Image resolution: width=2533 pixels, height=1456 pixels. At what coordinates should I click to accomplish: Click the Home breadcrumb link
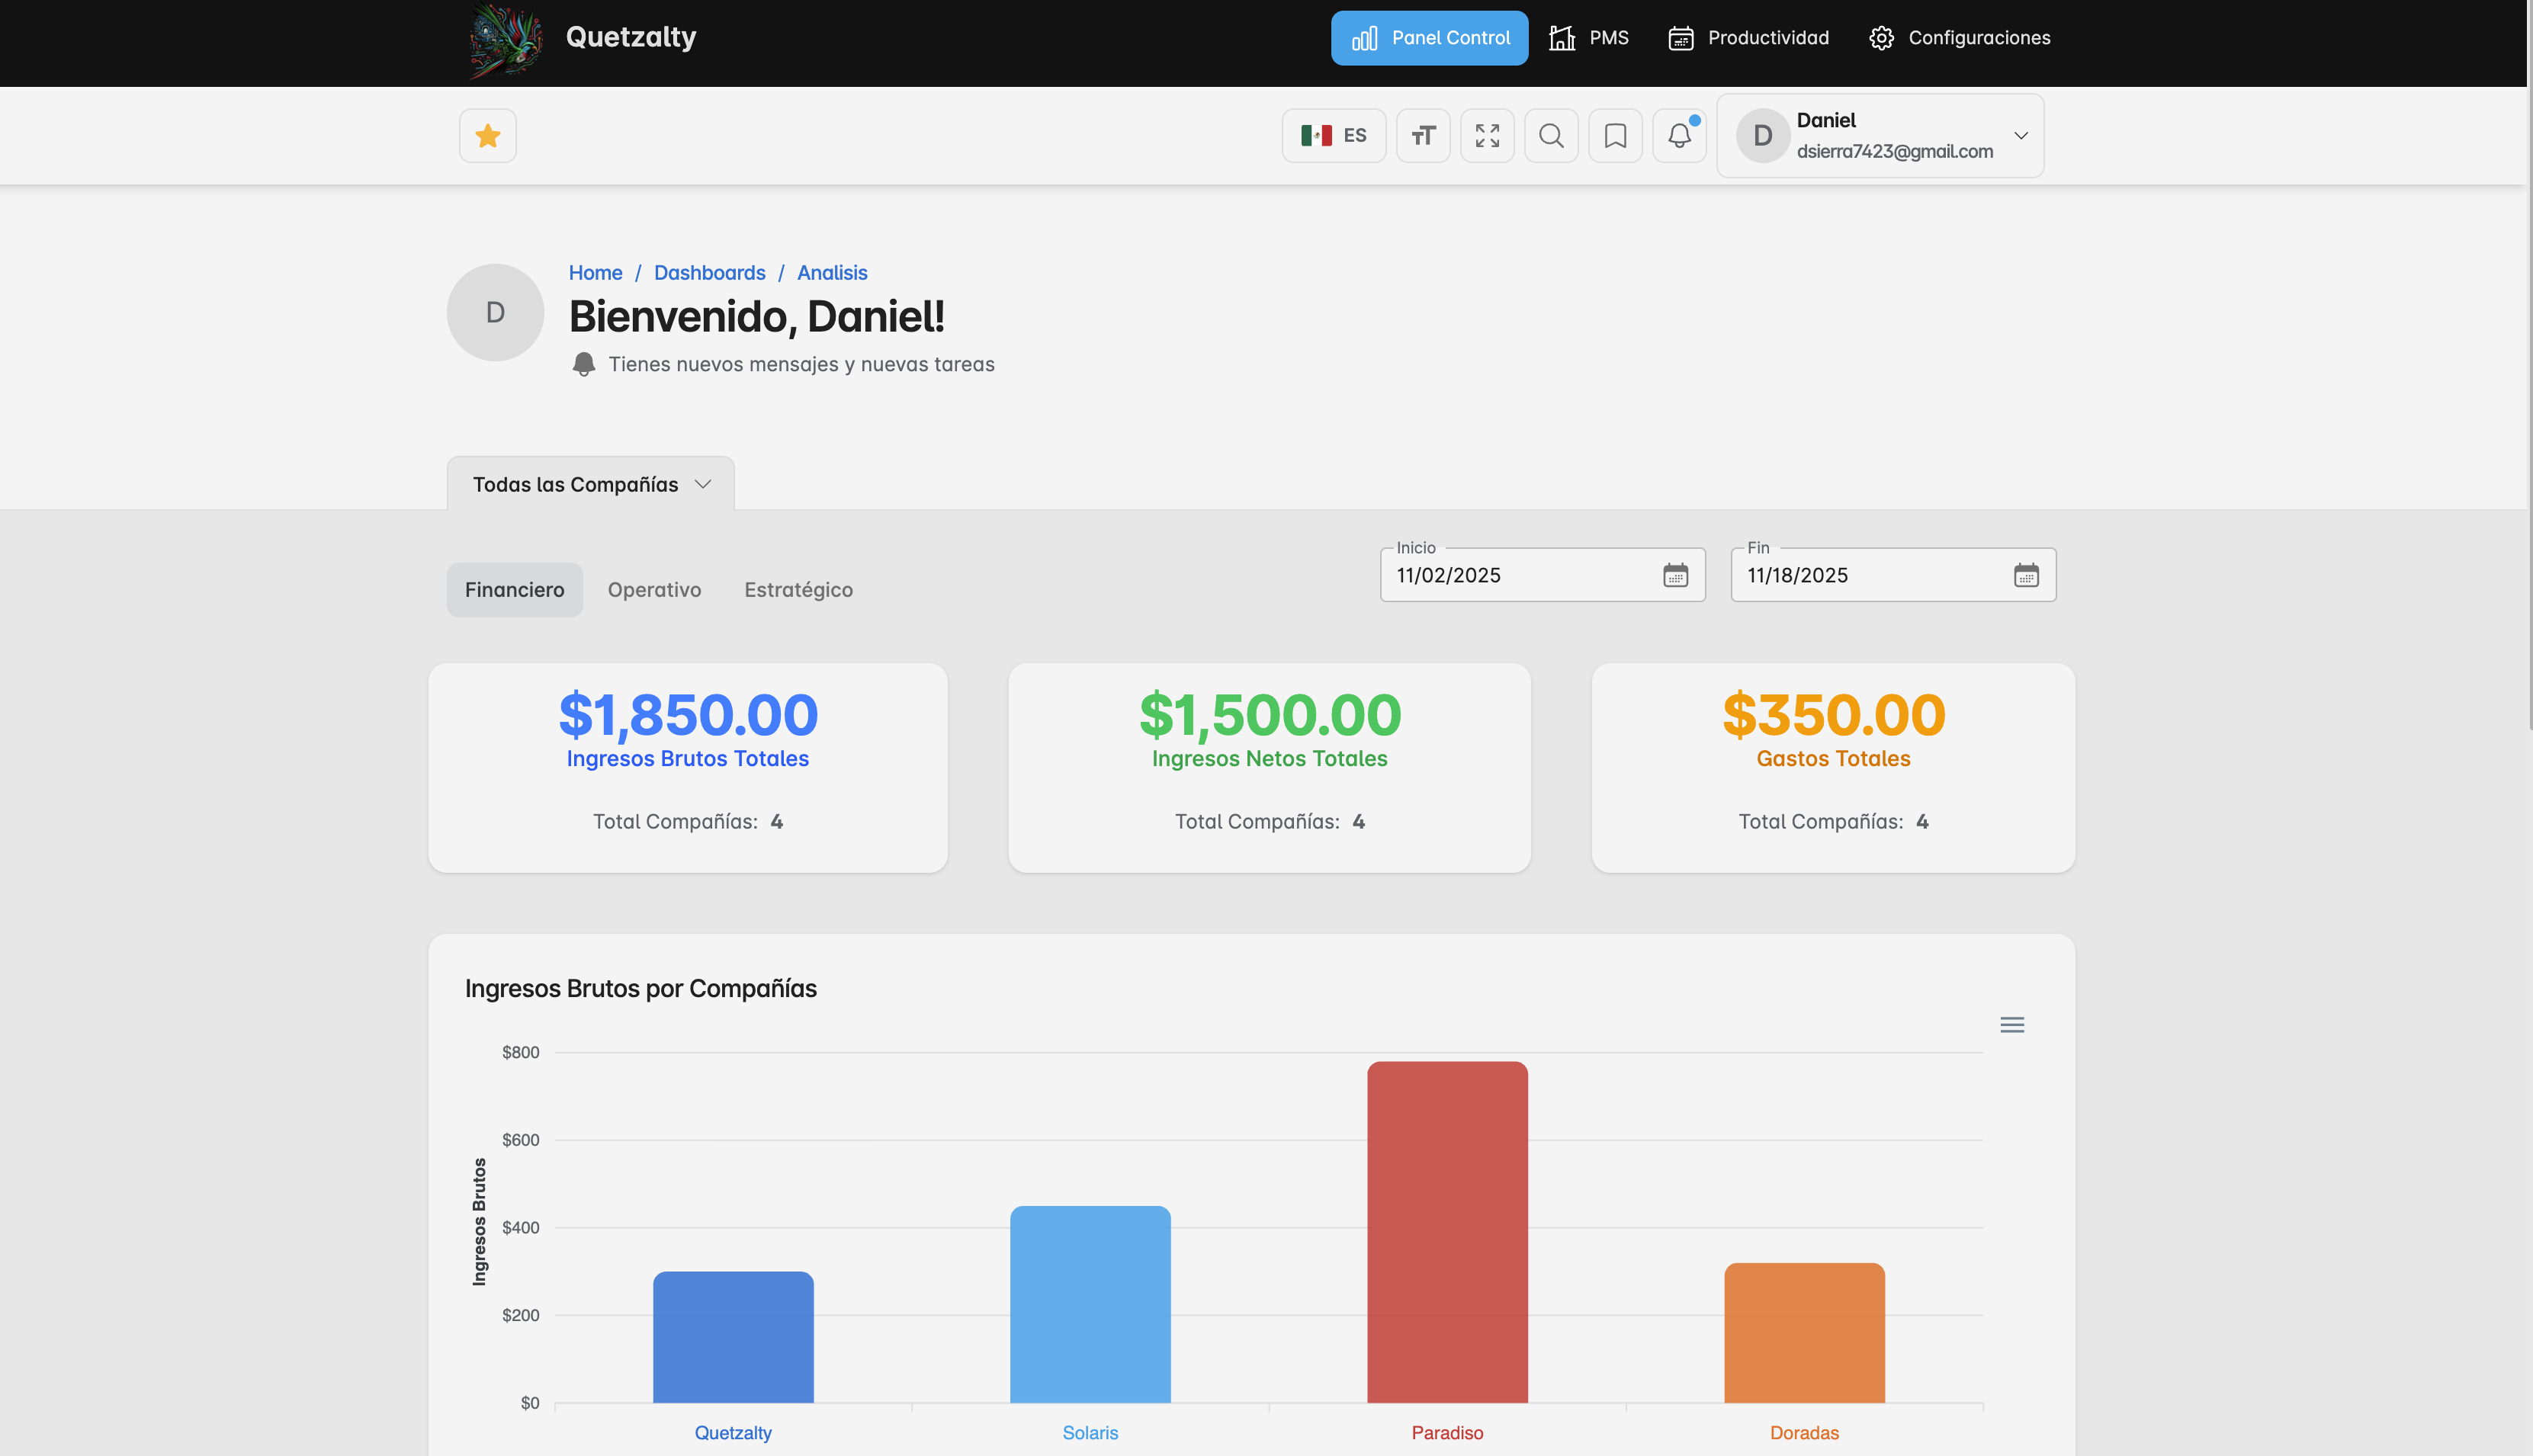coord(595,273)
